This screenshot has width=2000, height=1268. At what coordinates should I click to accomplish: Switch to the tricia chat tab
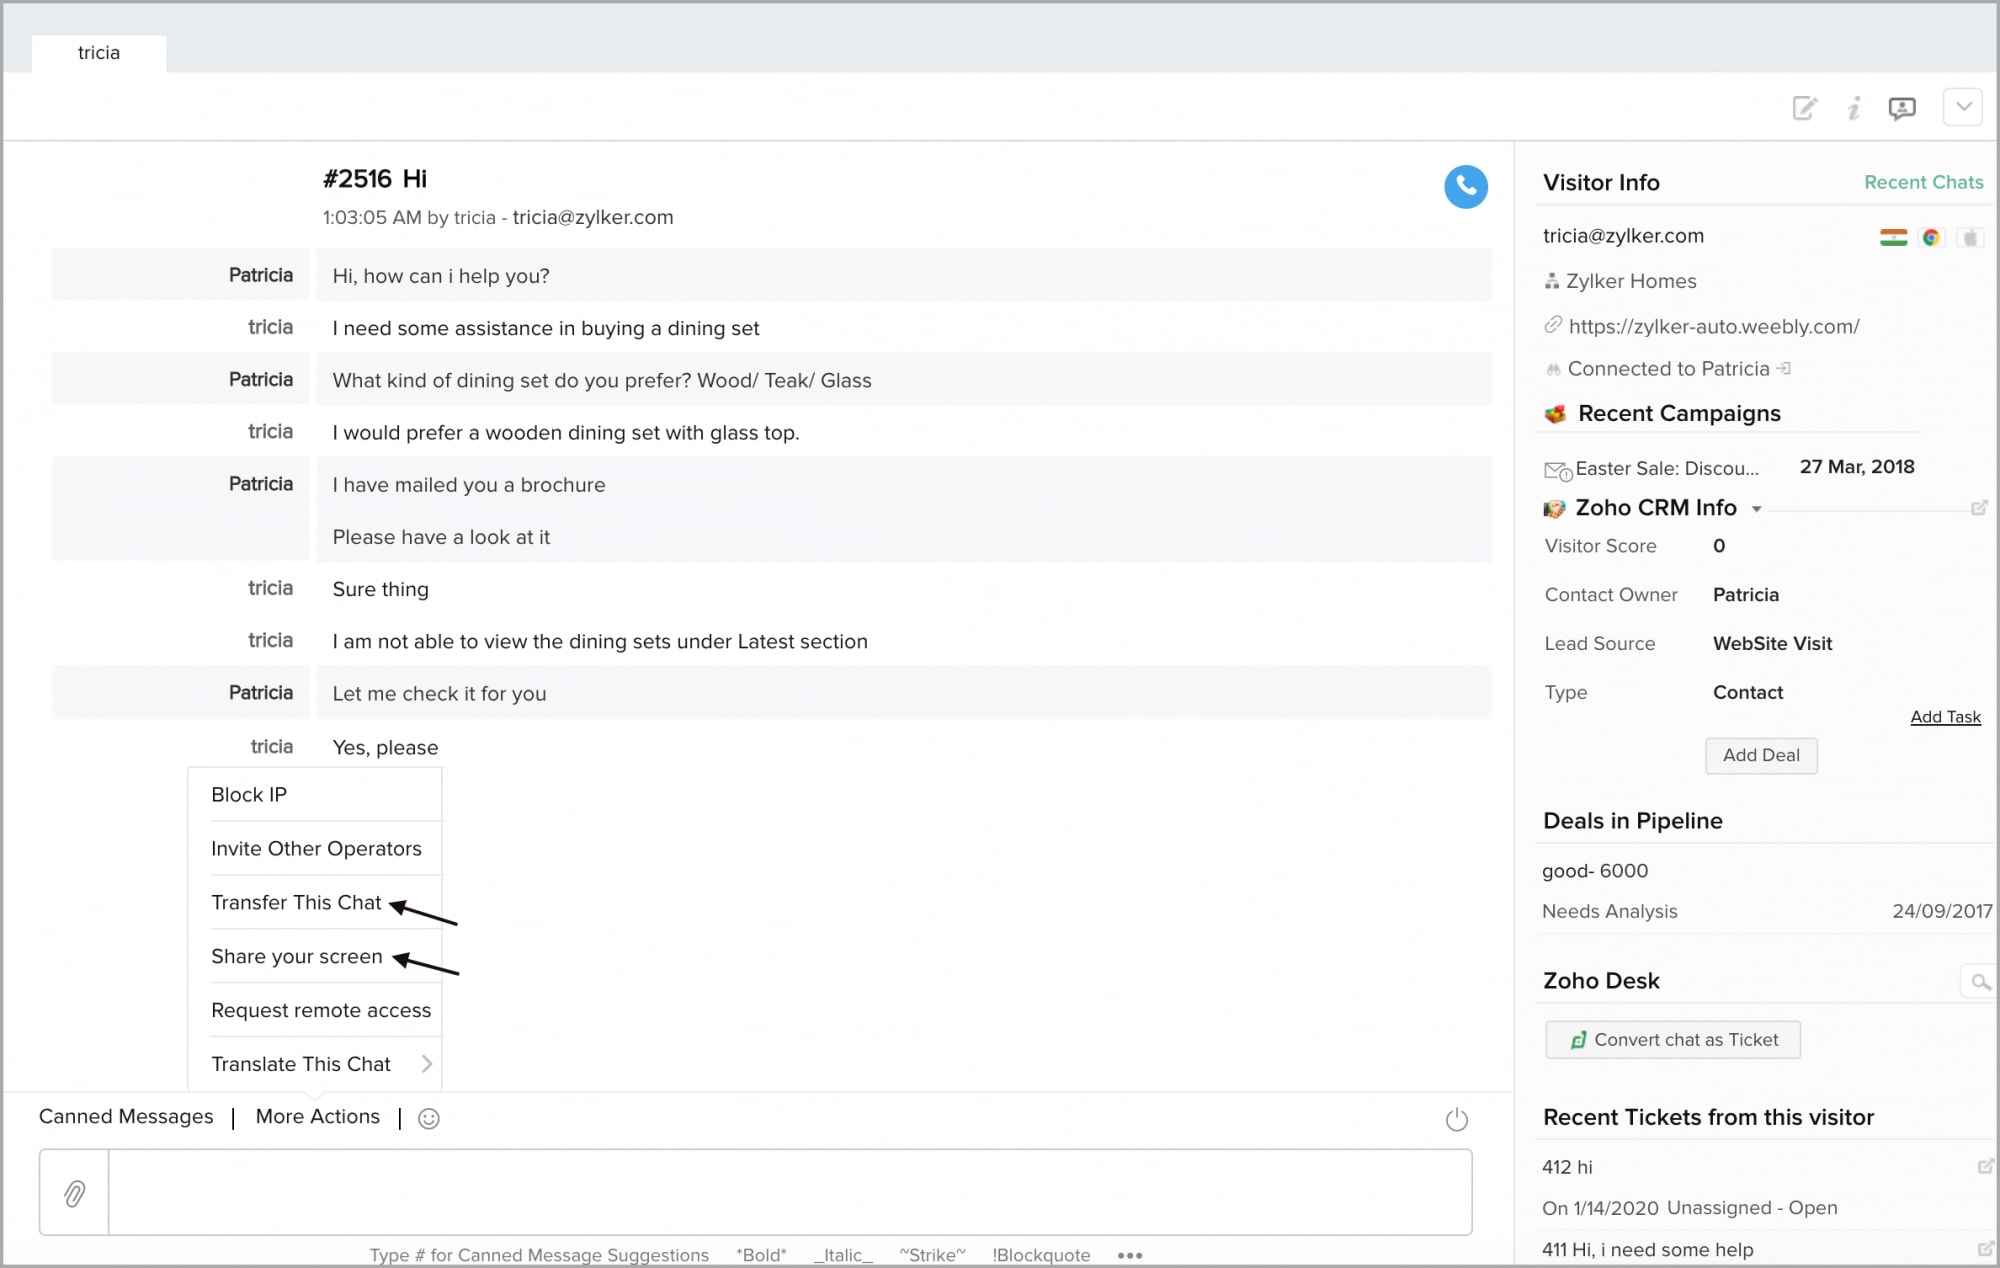coord(99,53)
